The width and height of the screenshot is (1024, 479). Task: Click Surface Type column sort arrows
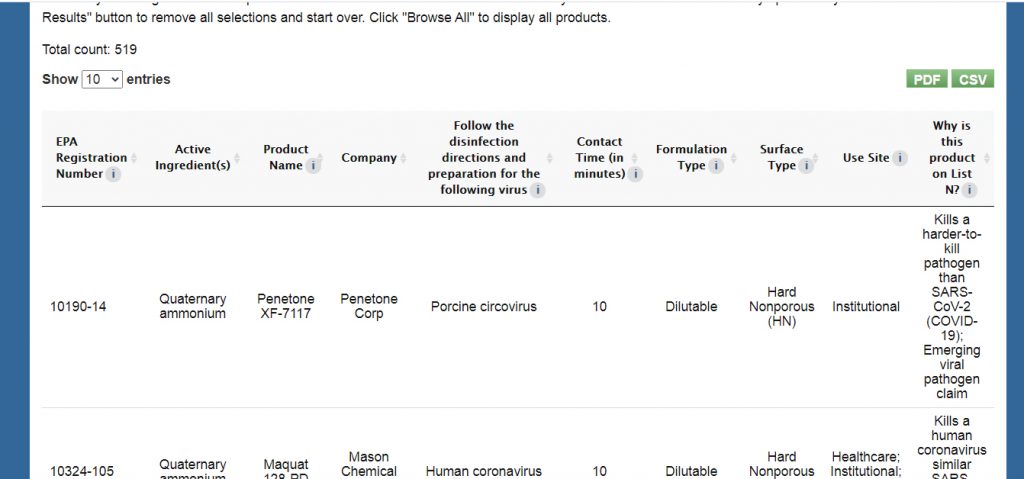pos(816,158)
